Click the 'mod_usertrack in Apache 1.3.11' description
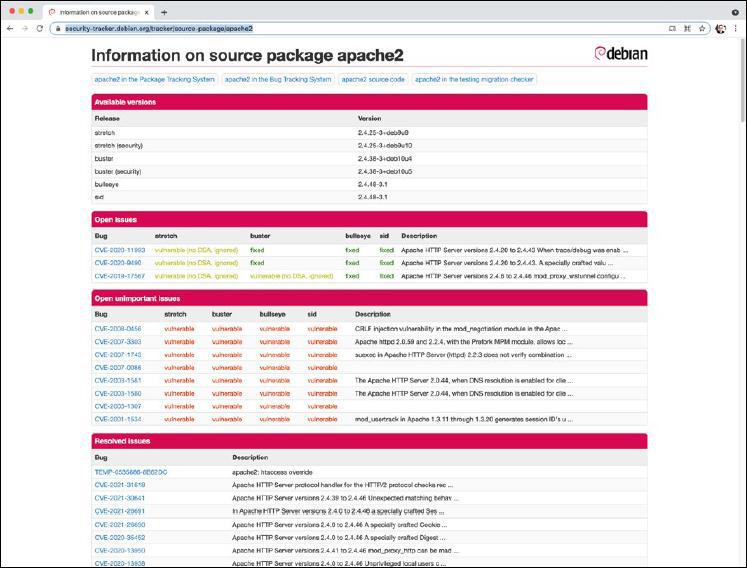 click(x=464, y=419)
